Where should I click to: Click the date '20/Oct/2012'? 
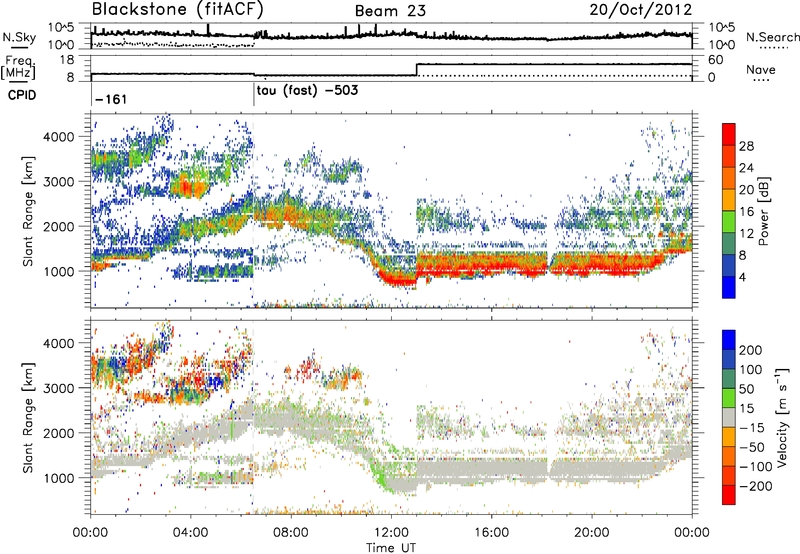(x=641, y=10)
